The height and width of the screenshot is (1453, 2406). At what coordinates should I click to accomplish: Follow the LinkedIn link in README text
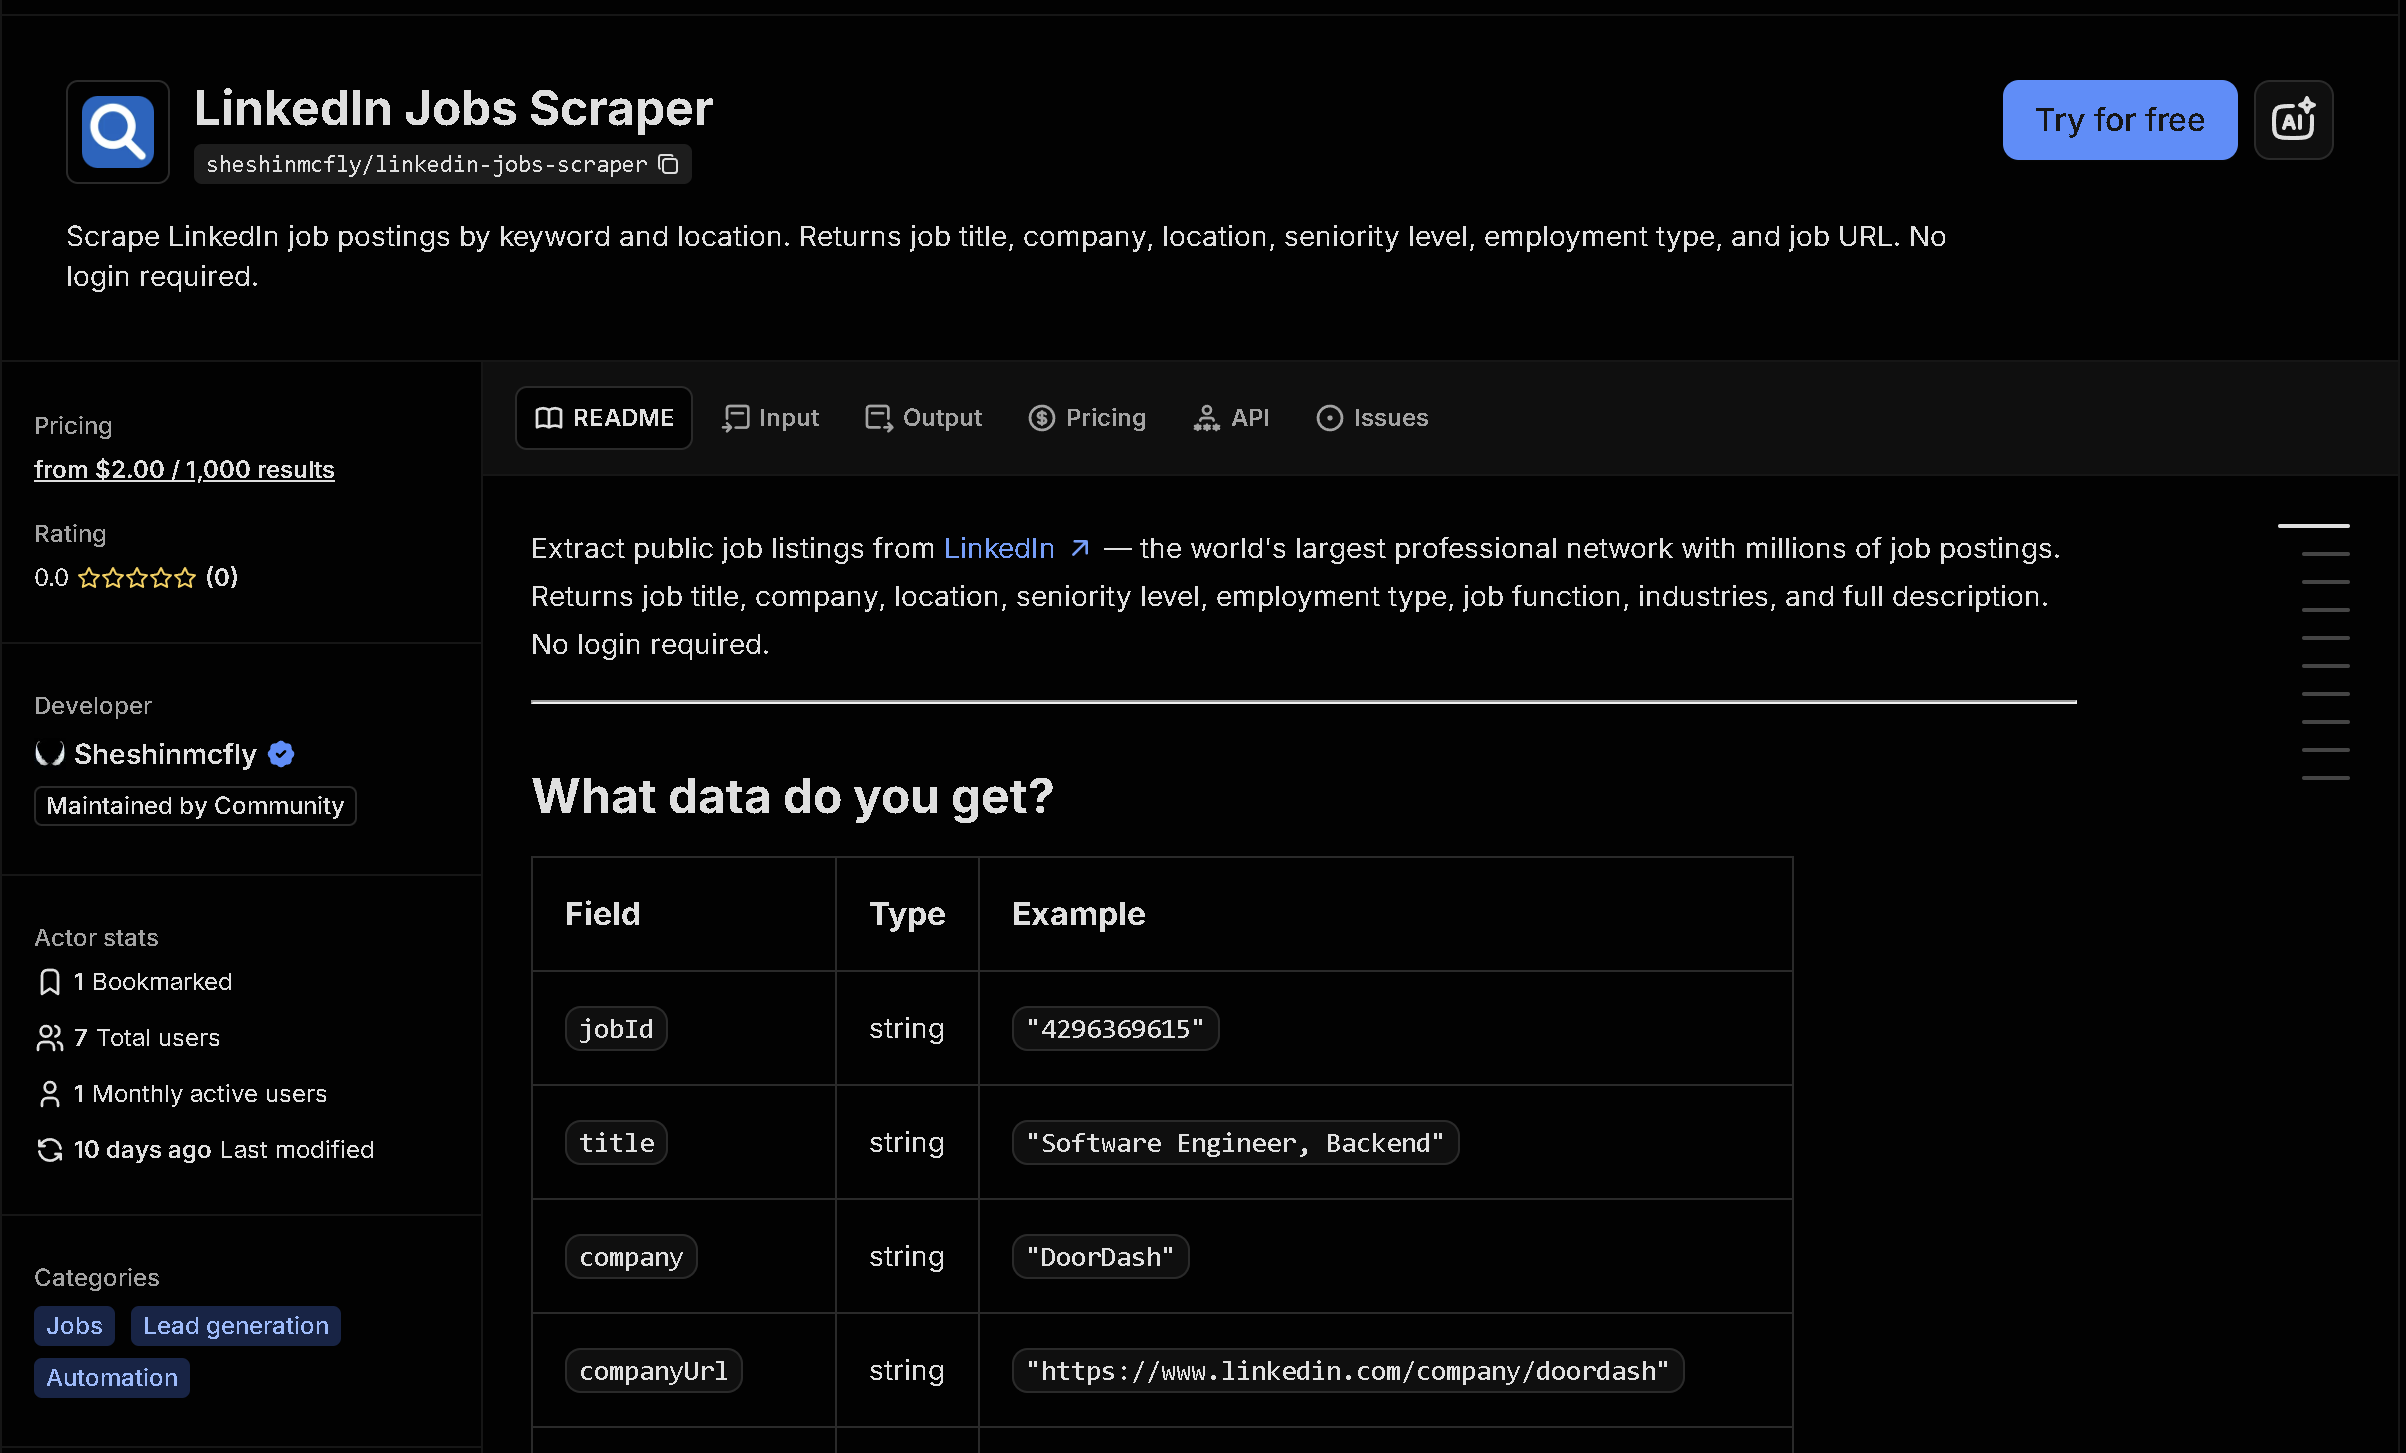(999, 548)
